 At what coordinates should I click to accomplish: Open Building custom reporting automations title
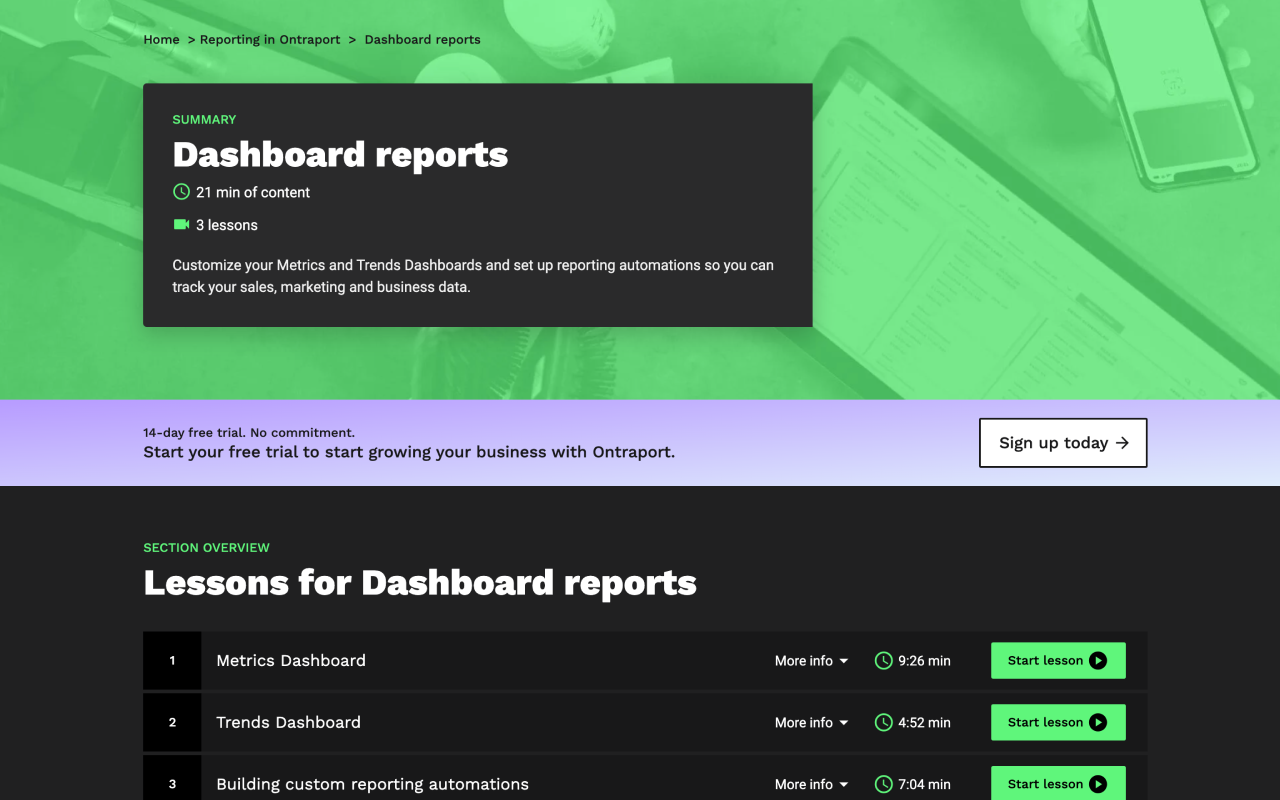coord(372,785)
